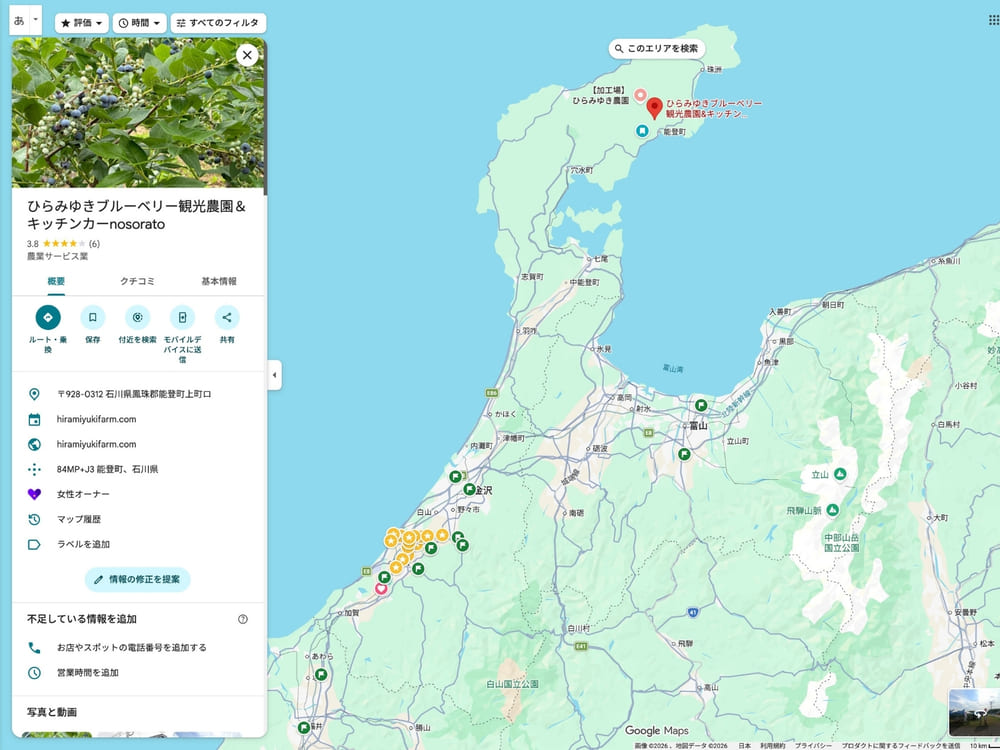This screenshot has height=750, width=1000.
Task: Click the help icon next to 不足している情報を追加
Action: coord(243,619)
